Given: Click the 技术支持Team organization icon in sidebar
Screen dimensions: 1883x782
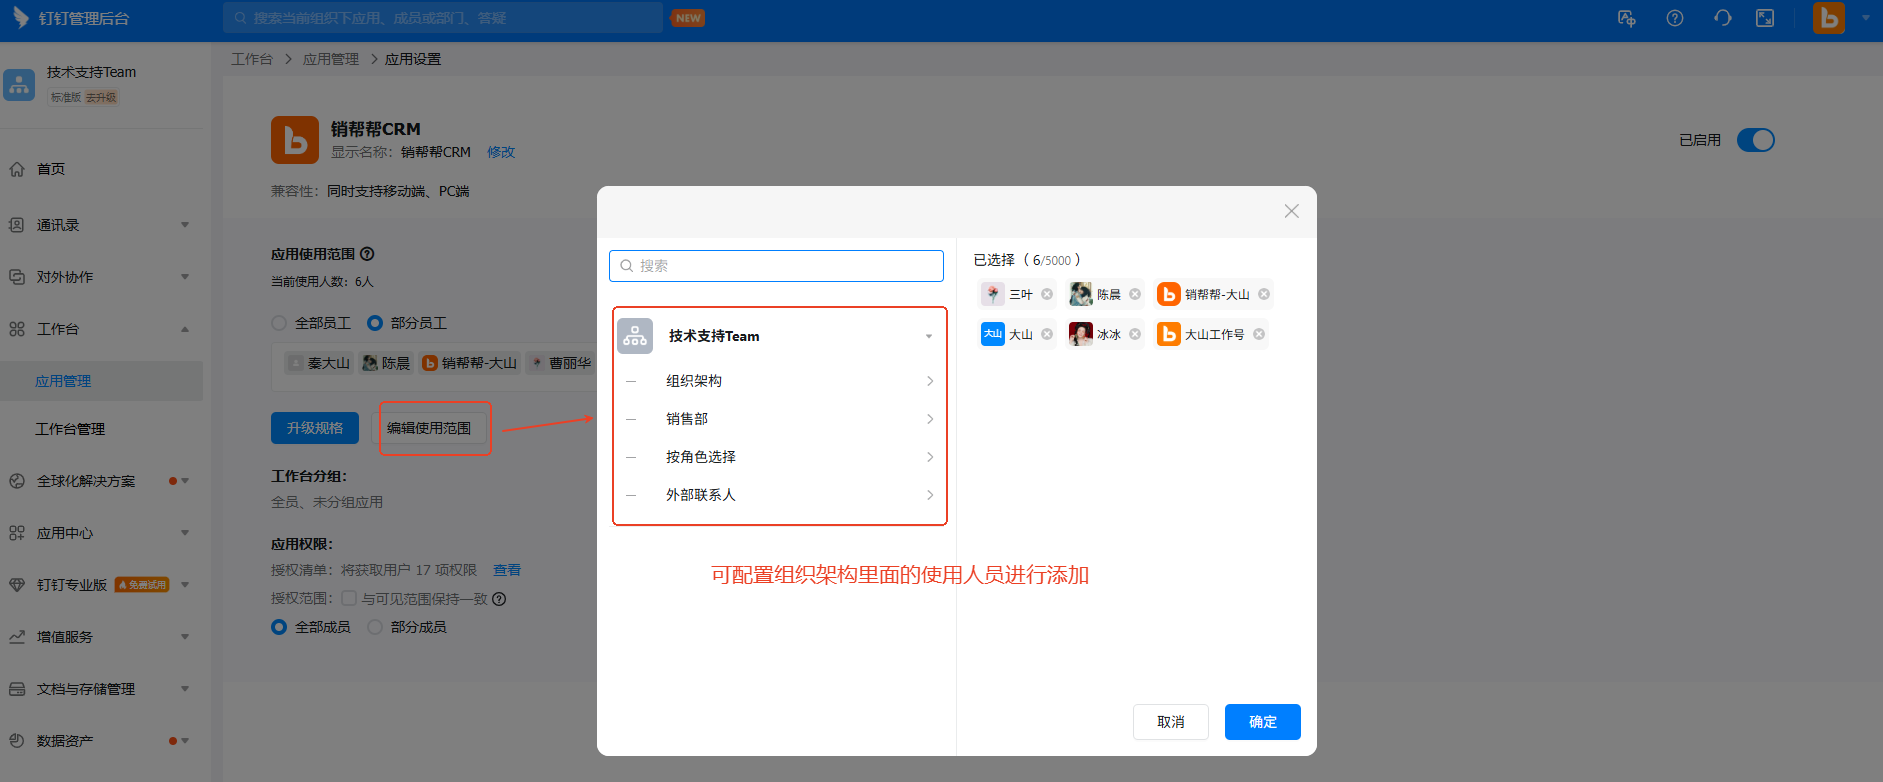Looking at the screenshot, I should click(19, 85).
